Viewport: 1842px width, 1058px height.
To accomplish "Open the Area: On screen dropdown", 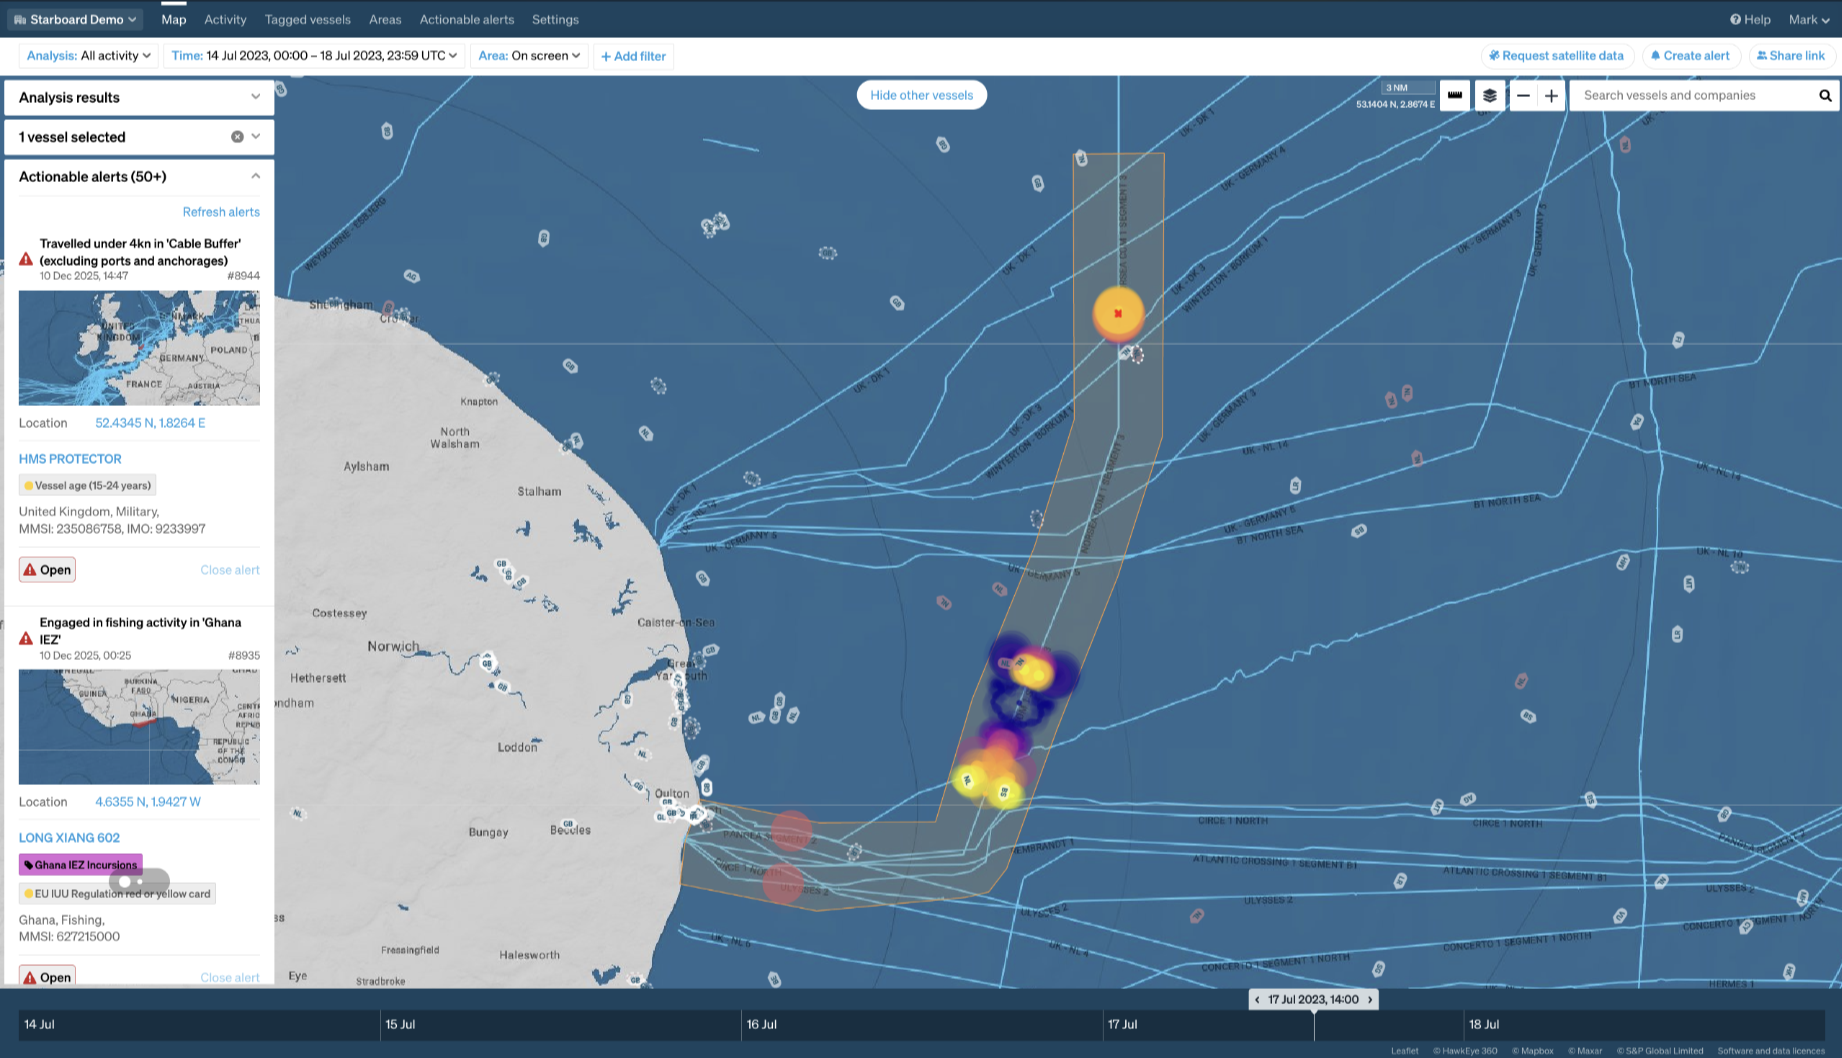I will [x=529, y=56].
